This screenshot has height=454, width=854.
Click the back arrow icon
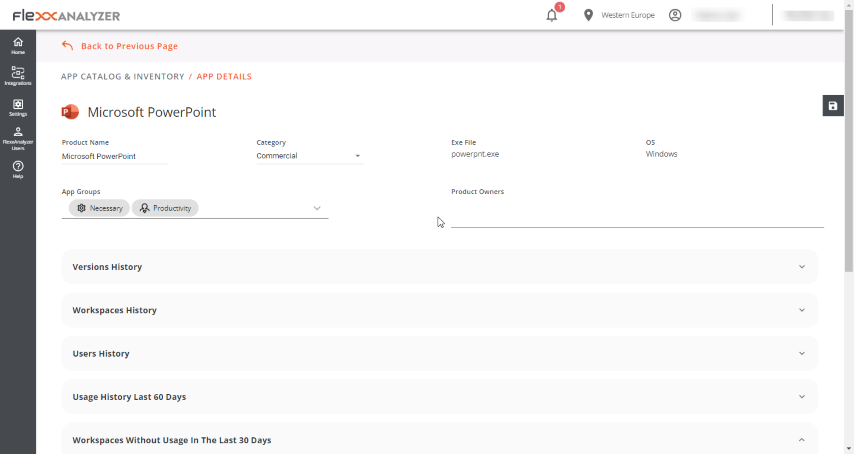68,46
